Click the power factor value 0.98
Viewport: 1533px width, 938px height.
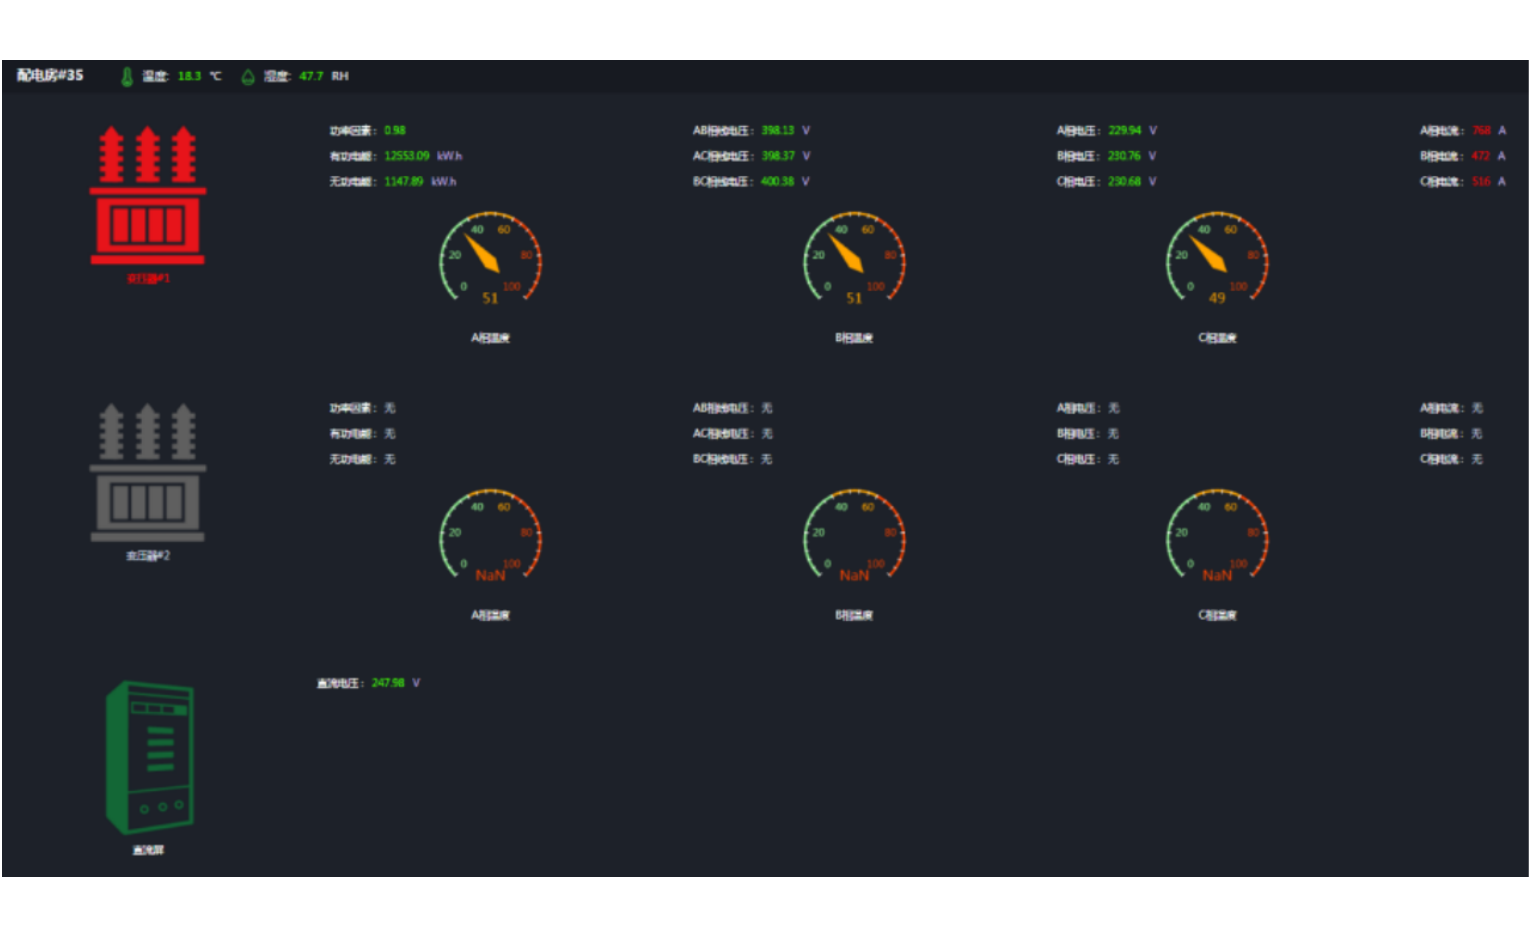click(x=395, y=131)
